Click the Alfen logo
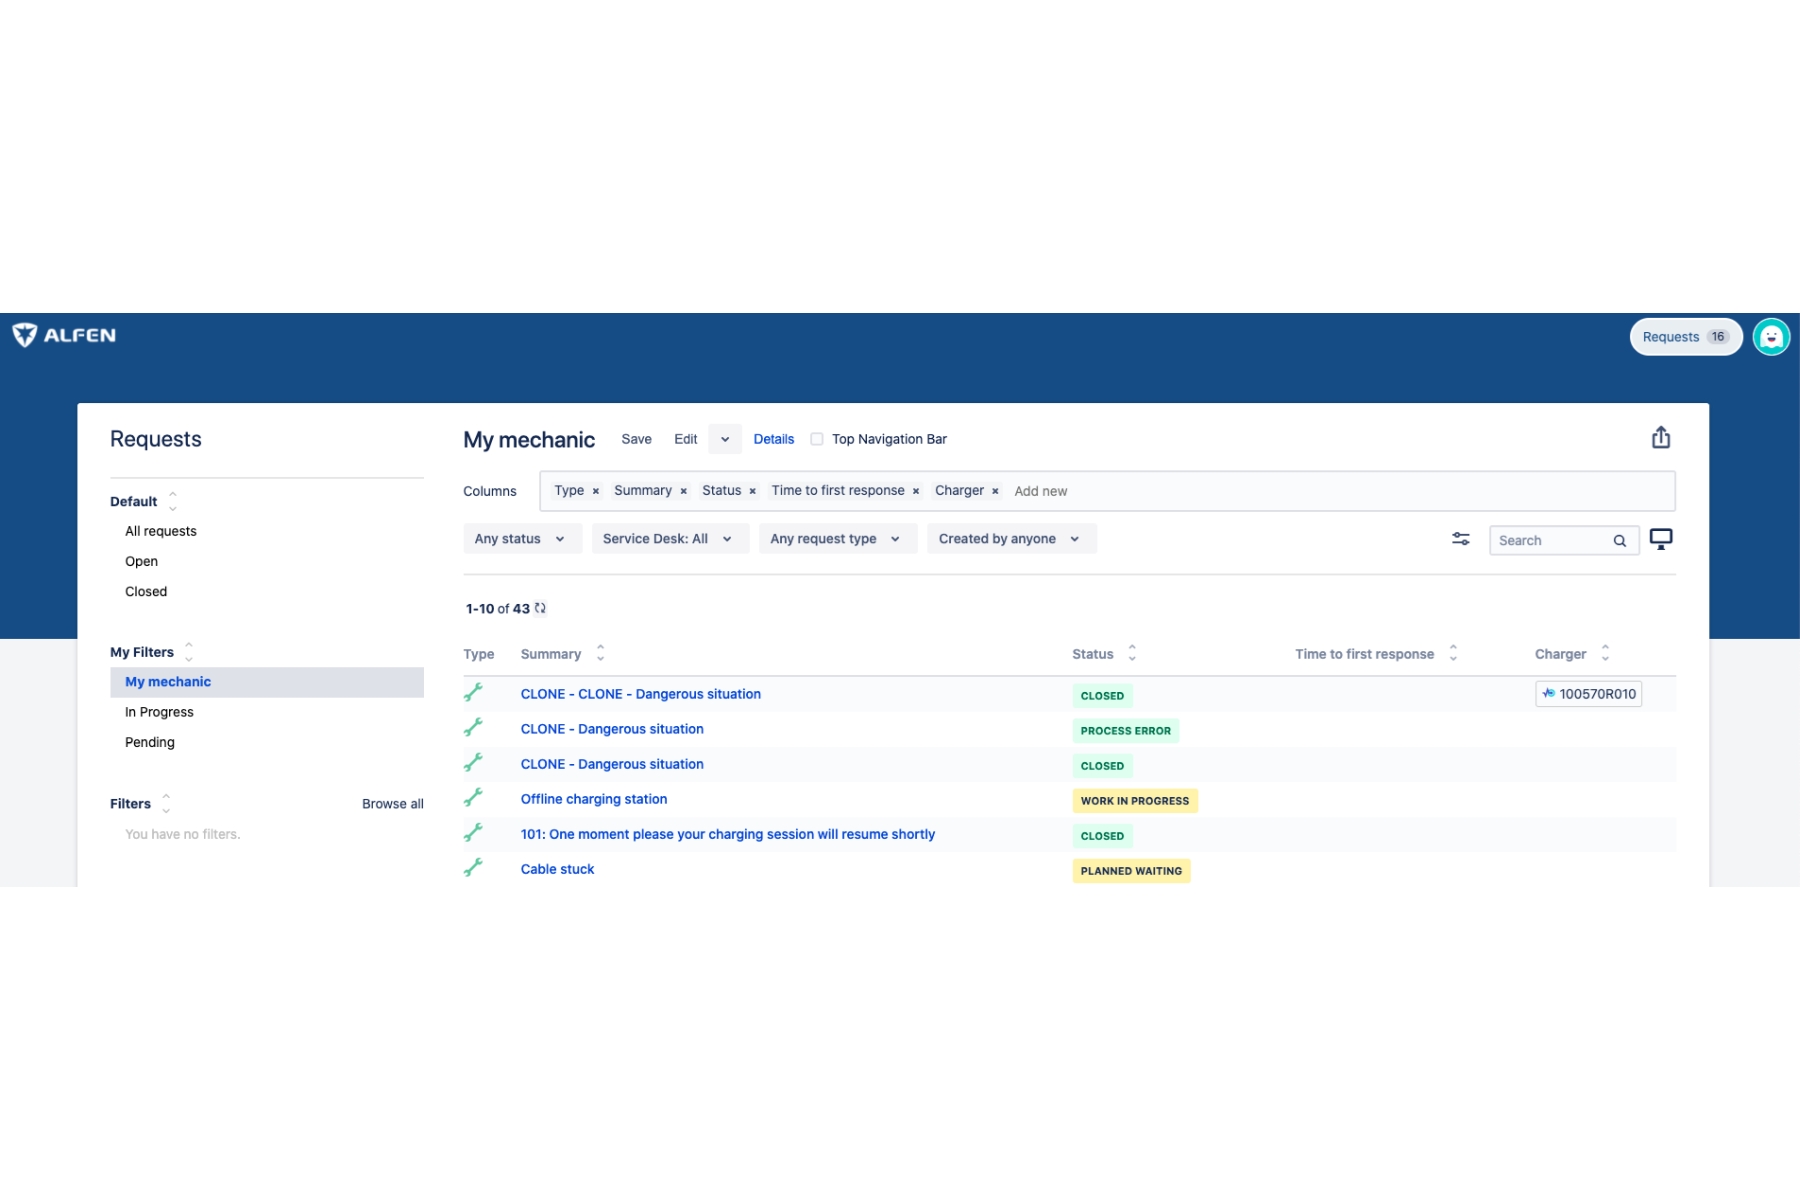 pos(65,335)
